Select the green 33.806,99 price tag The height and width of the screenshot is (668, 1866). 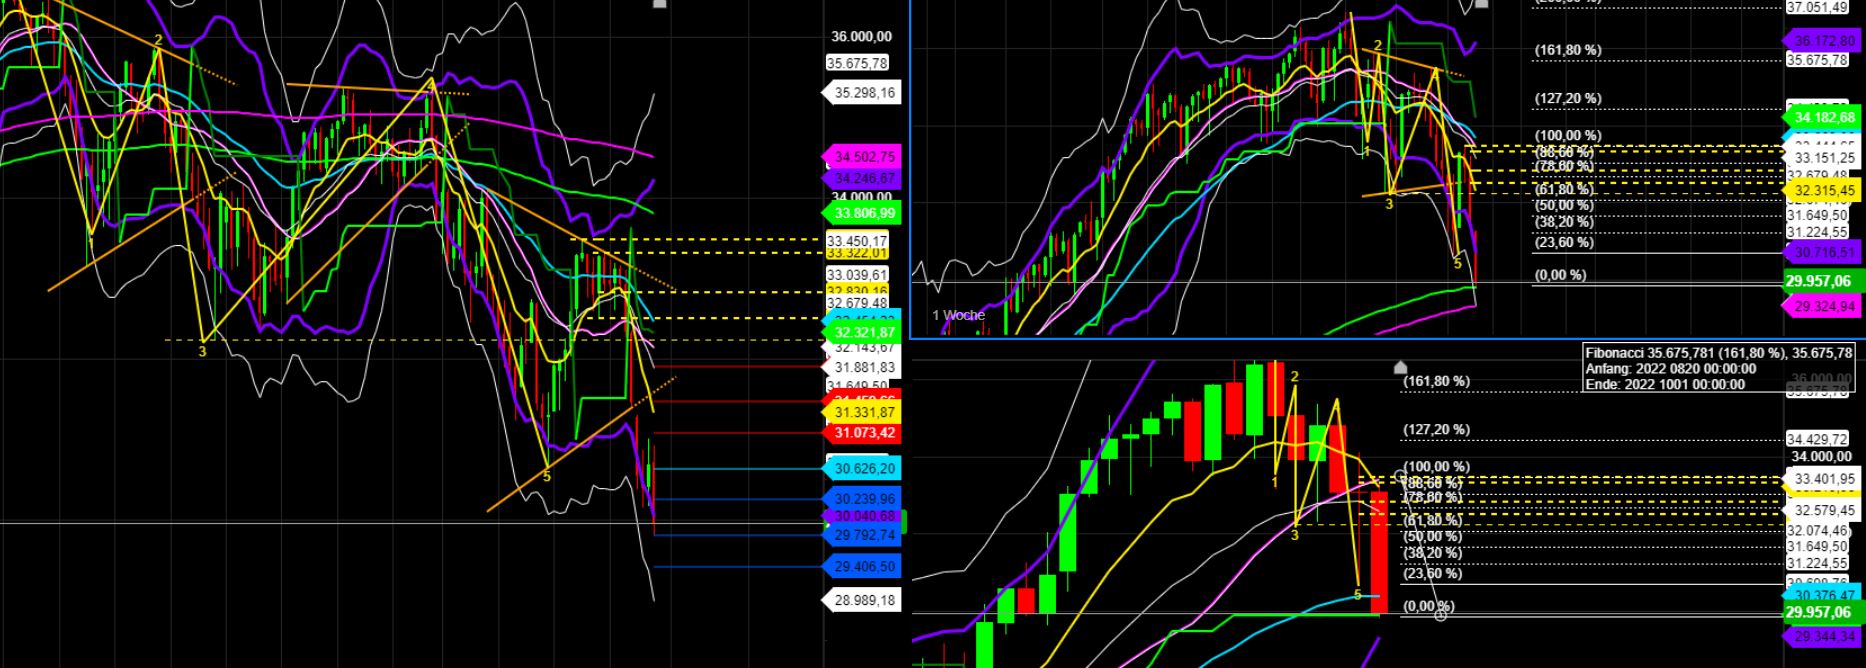coord(860,212)
